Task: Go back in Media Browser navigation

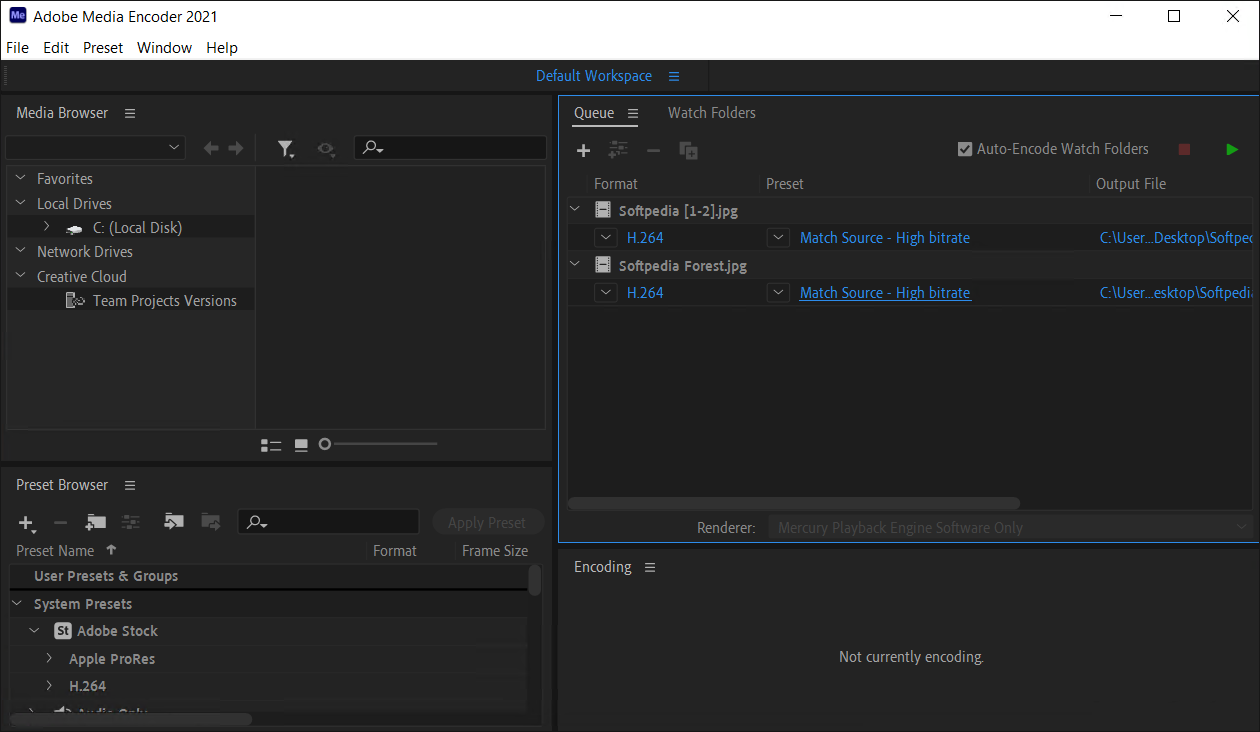Action: pyautogui.click(x=211, y=148)
